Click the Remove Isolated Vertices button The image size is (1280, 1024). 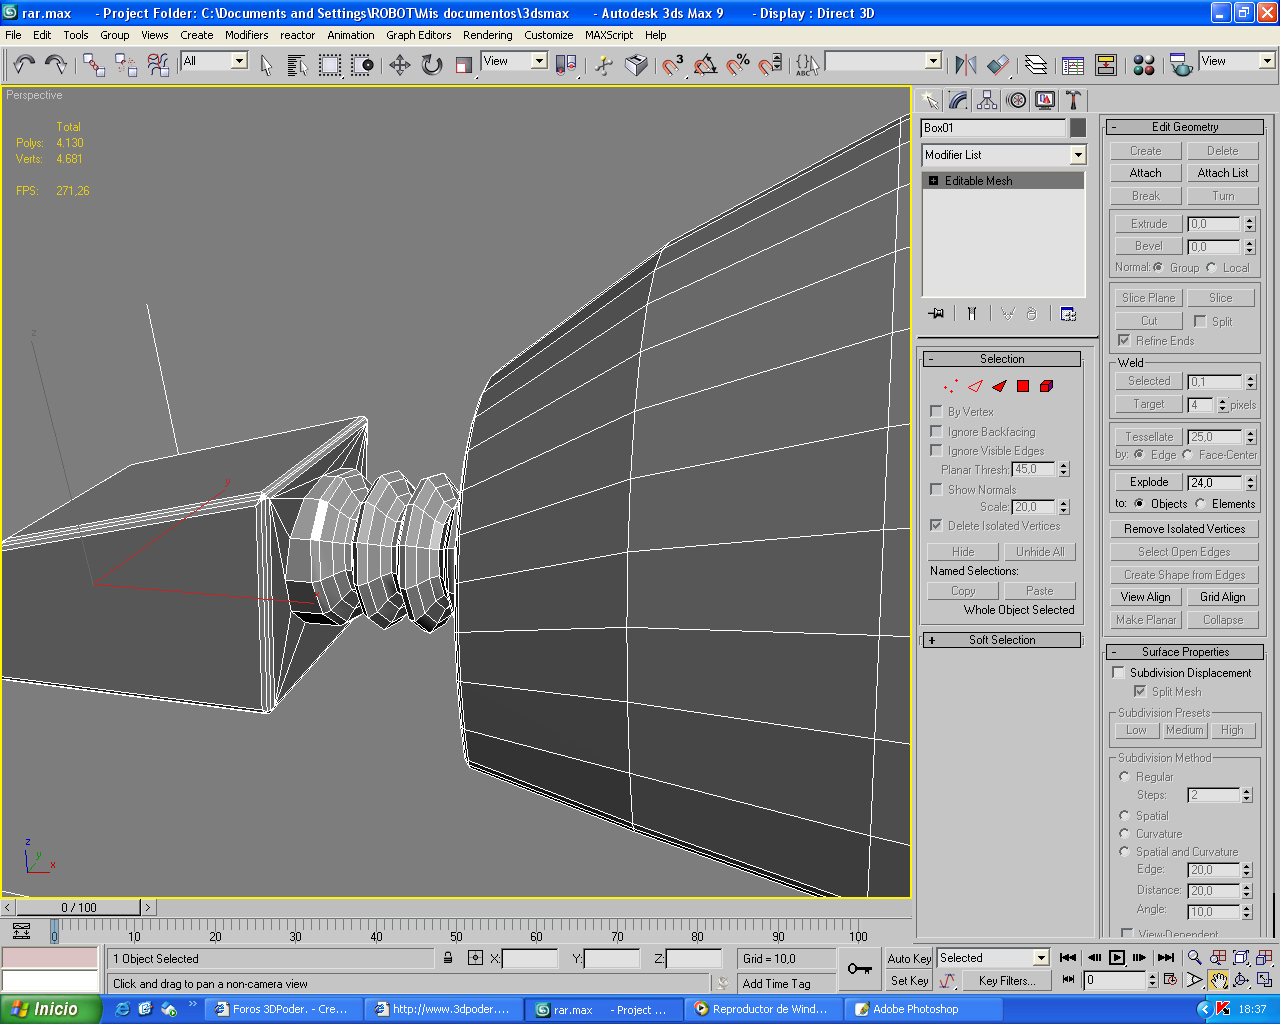[1184, 529]
